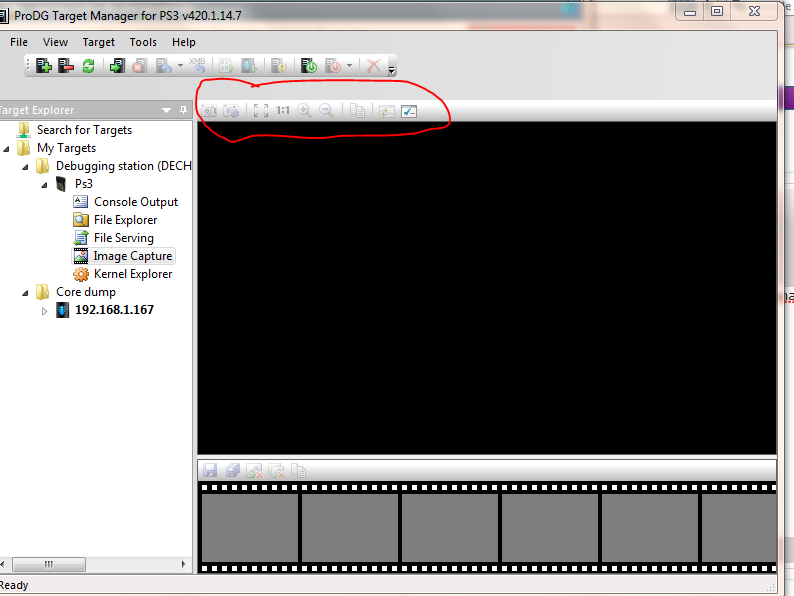Click the scrollbar left arrow in Target Explorer
The height and width of the screenshot is (596, 794).
coord(3,564)
